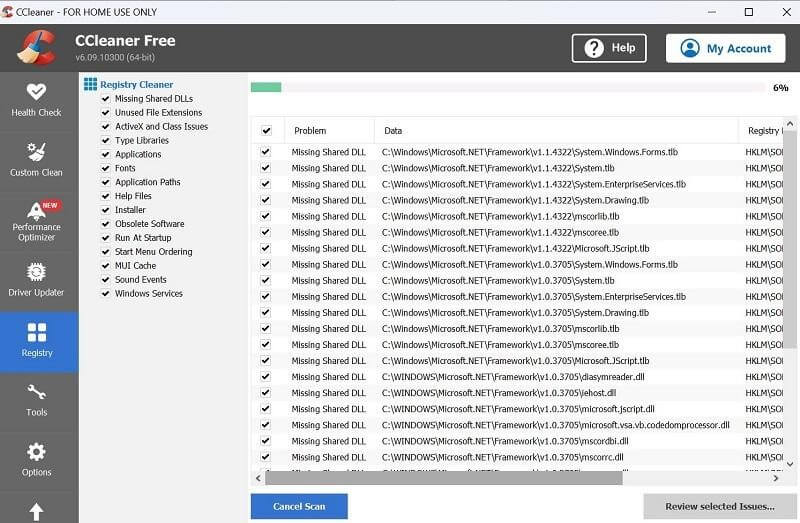Open Driver Updater gear icon

click(x=36, y=272)
